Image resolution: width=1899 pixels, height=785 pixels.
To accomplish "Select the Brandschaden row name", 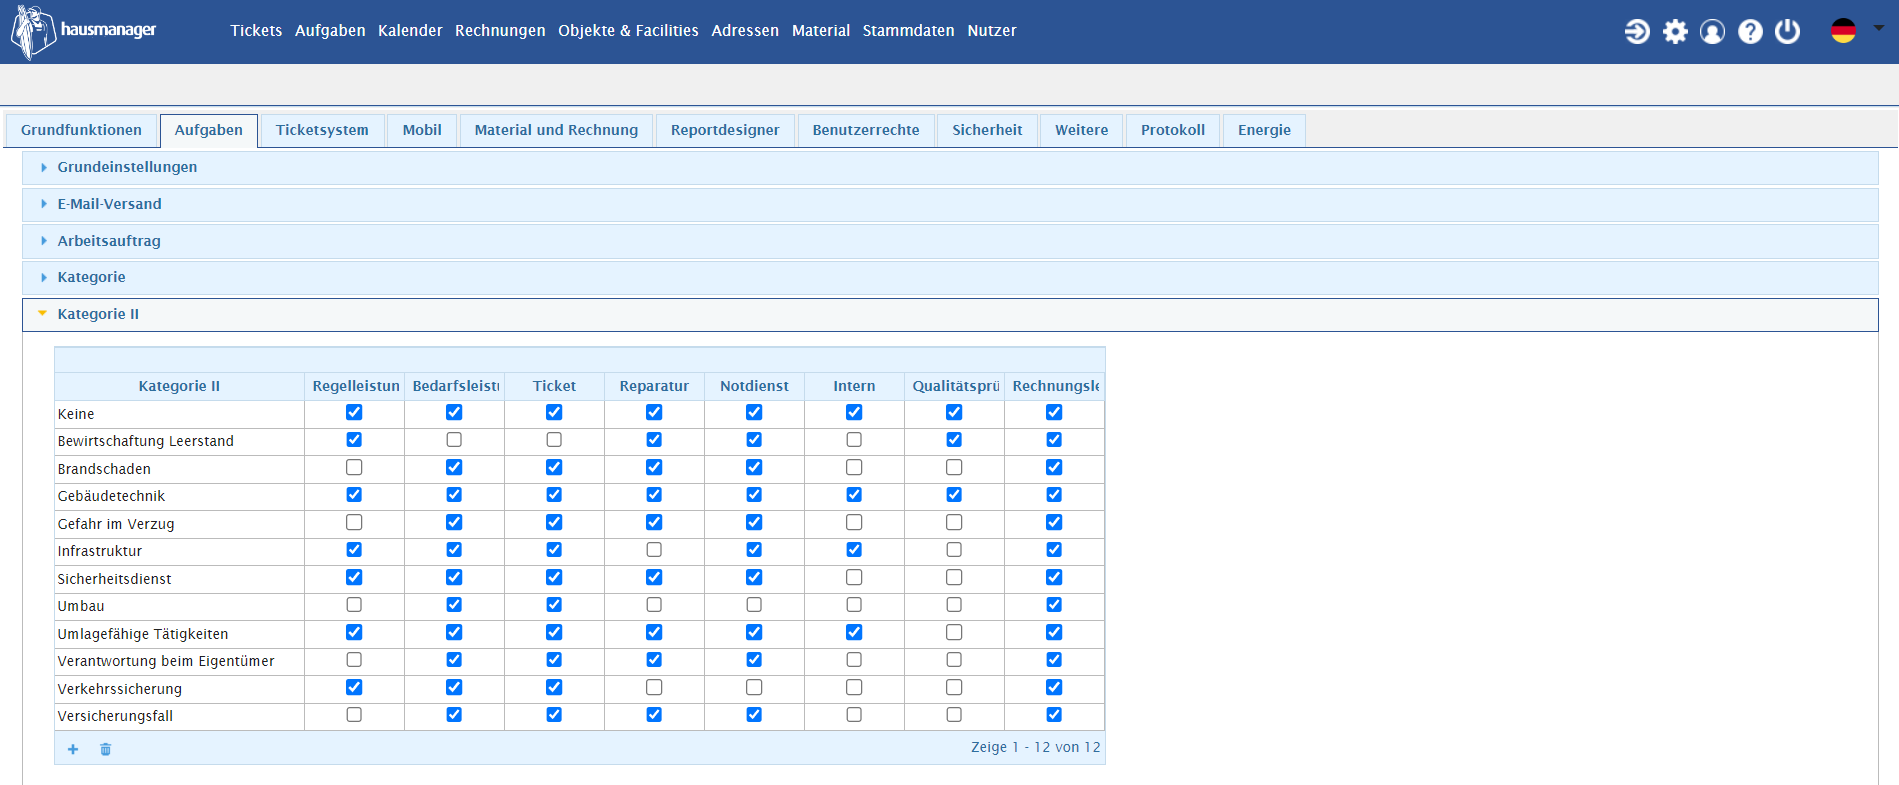I will click(x=104, y=469).
